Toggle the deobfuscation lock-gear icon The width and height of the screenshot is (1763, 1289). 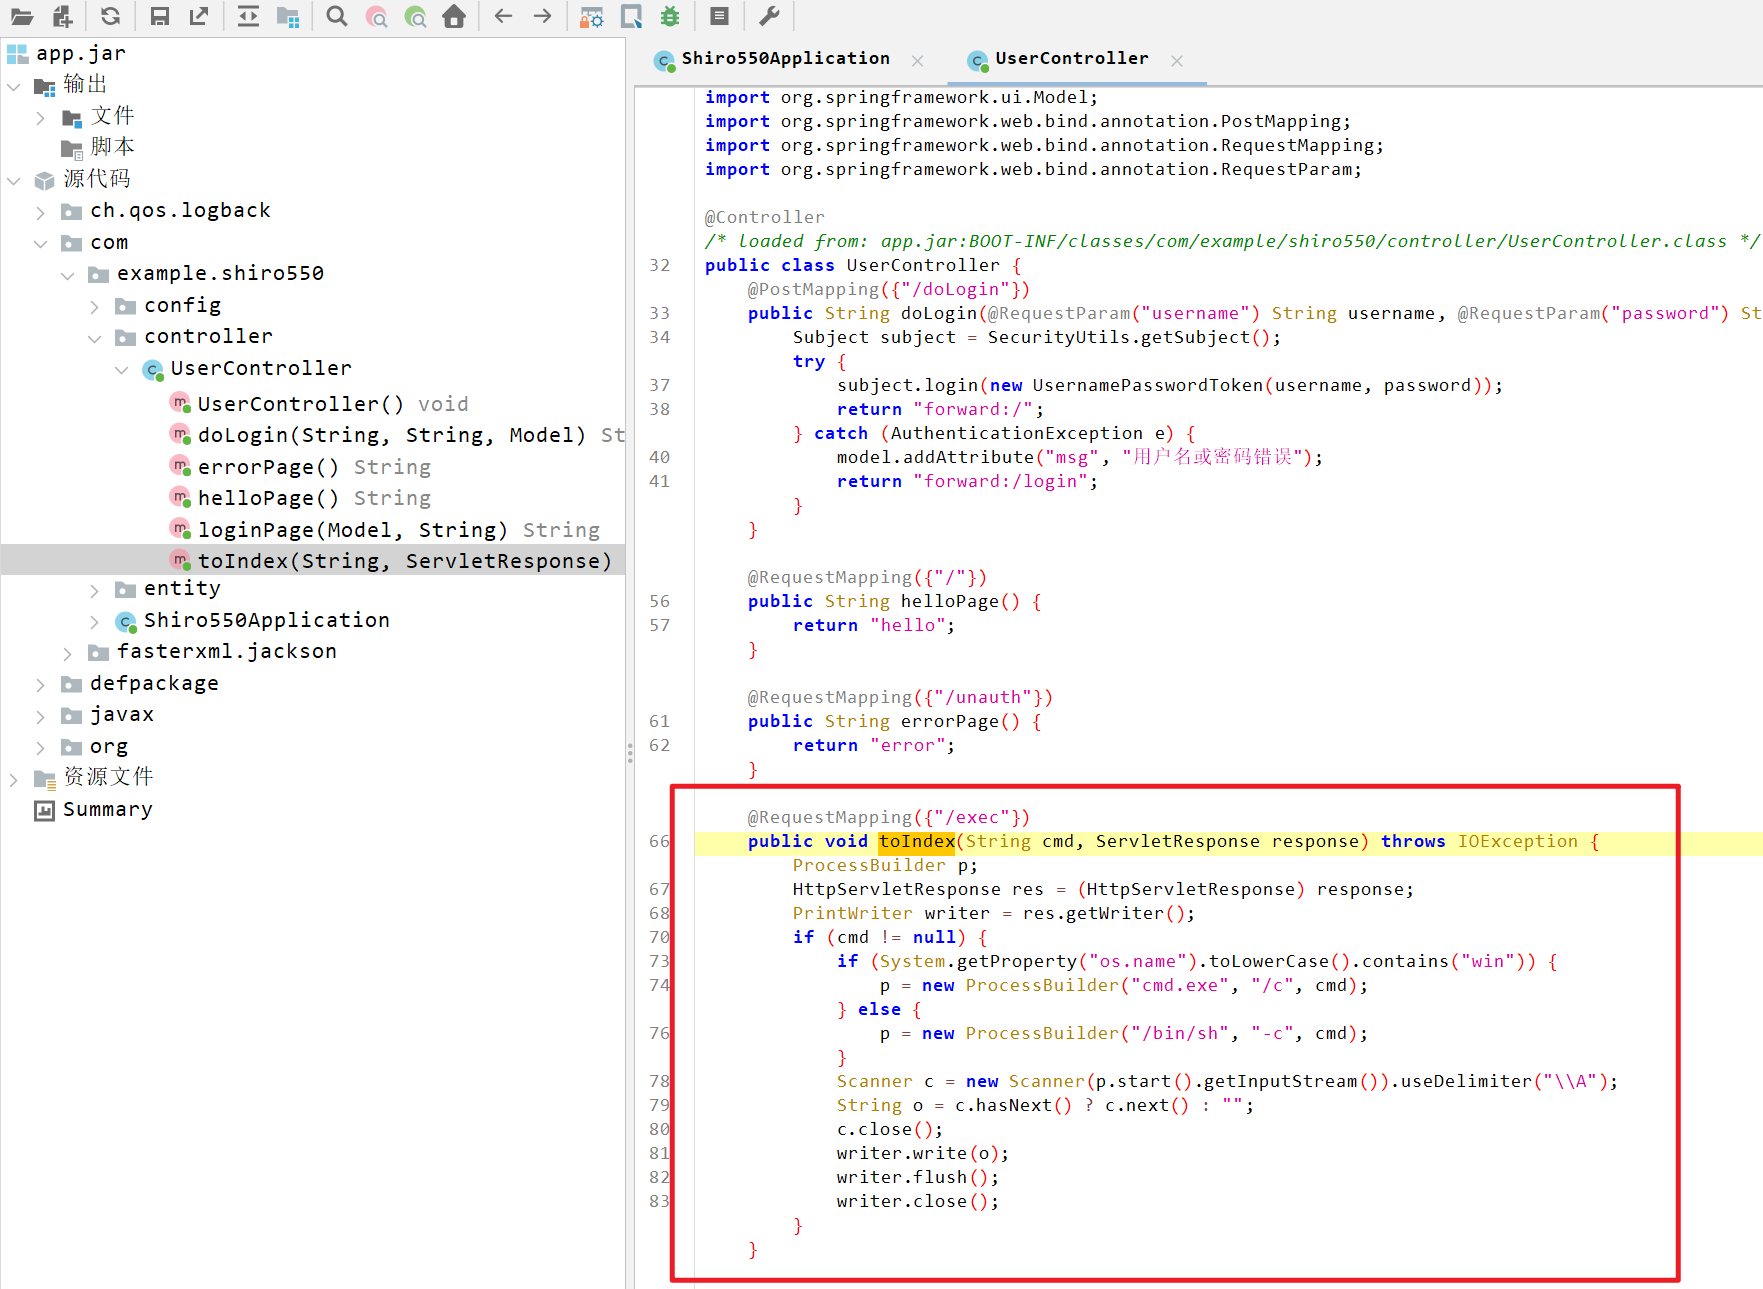(592, 16)
